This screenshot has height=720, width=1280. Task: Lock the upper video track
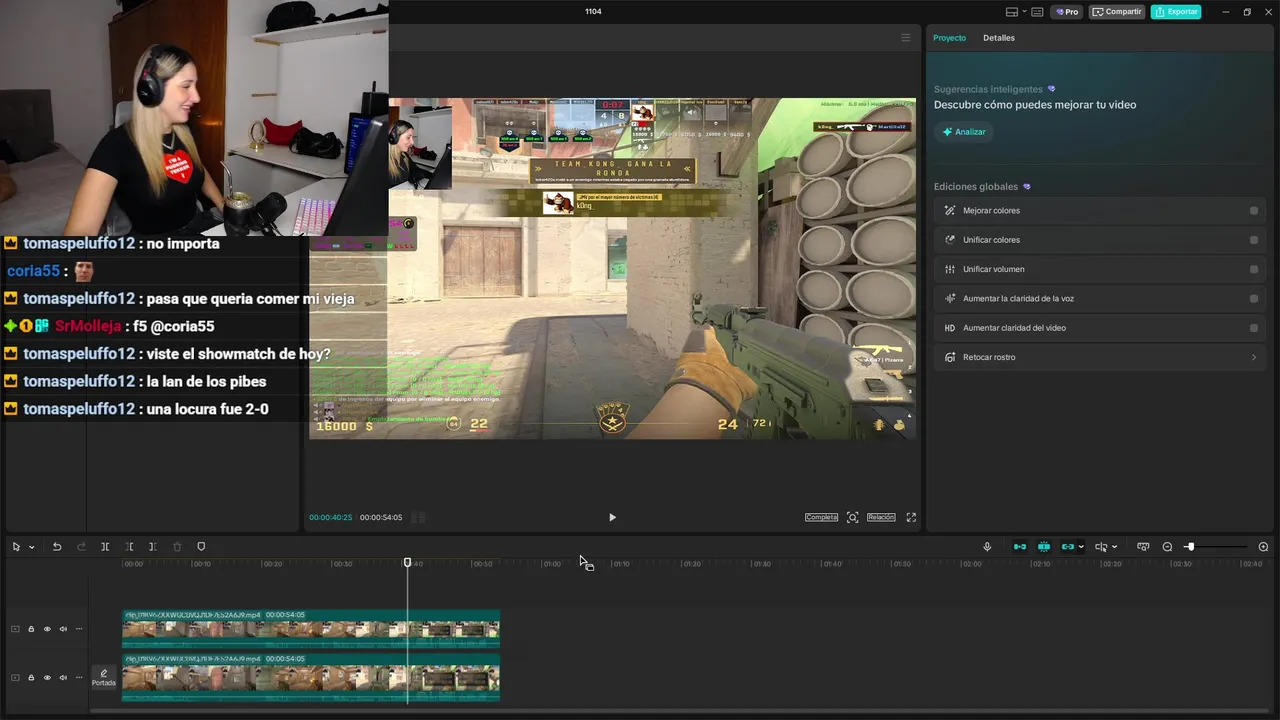(31, 629)
